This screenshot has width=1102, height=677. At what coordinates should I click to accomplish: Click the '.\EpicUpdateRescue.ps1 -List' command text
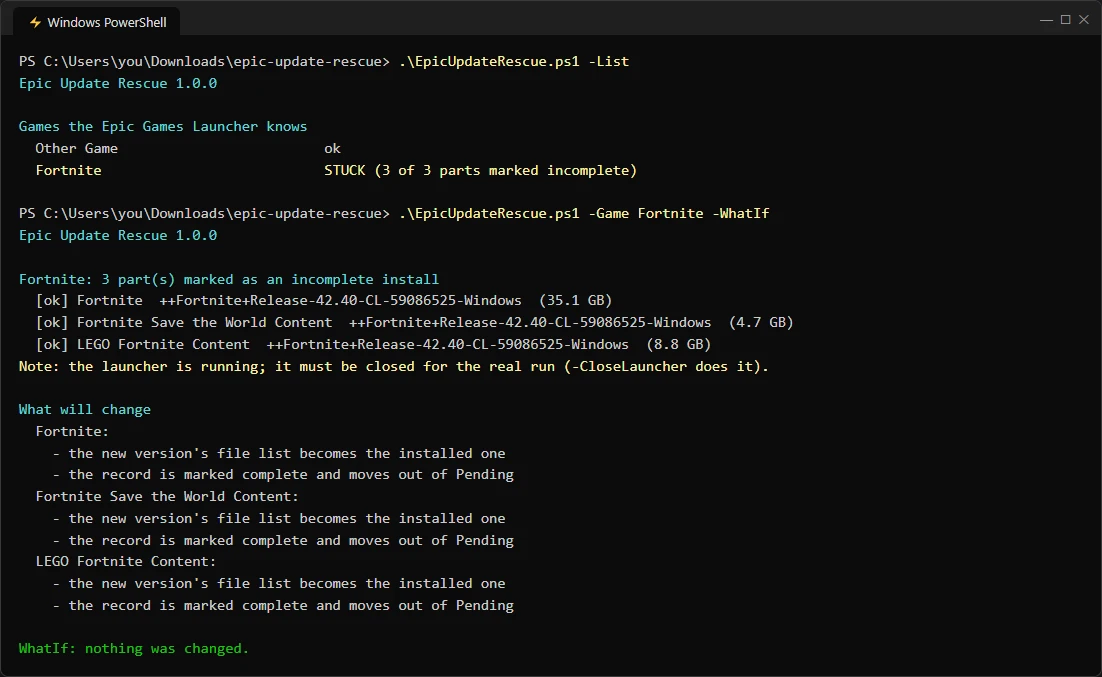click(514, 61)
